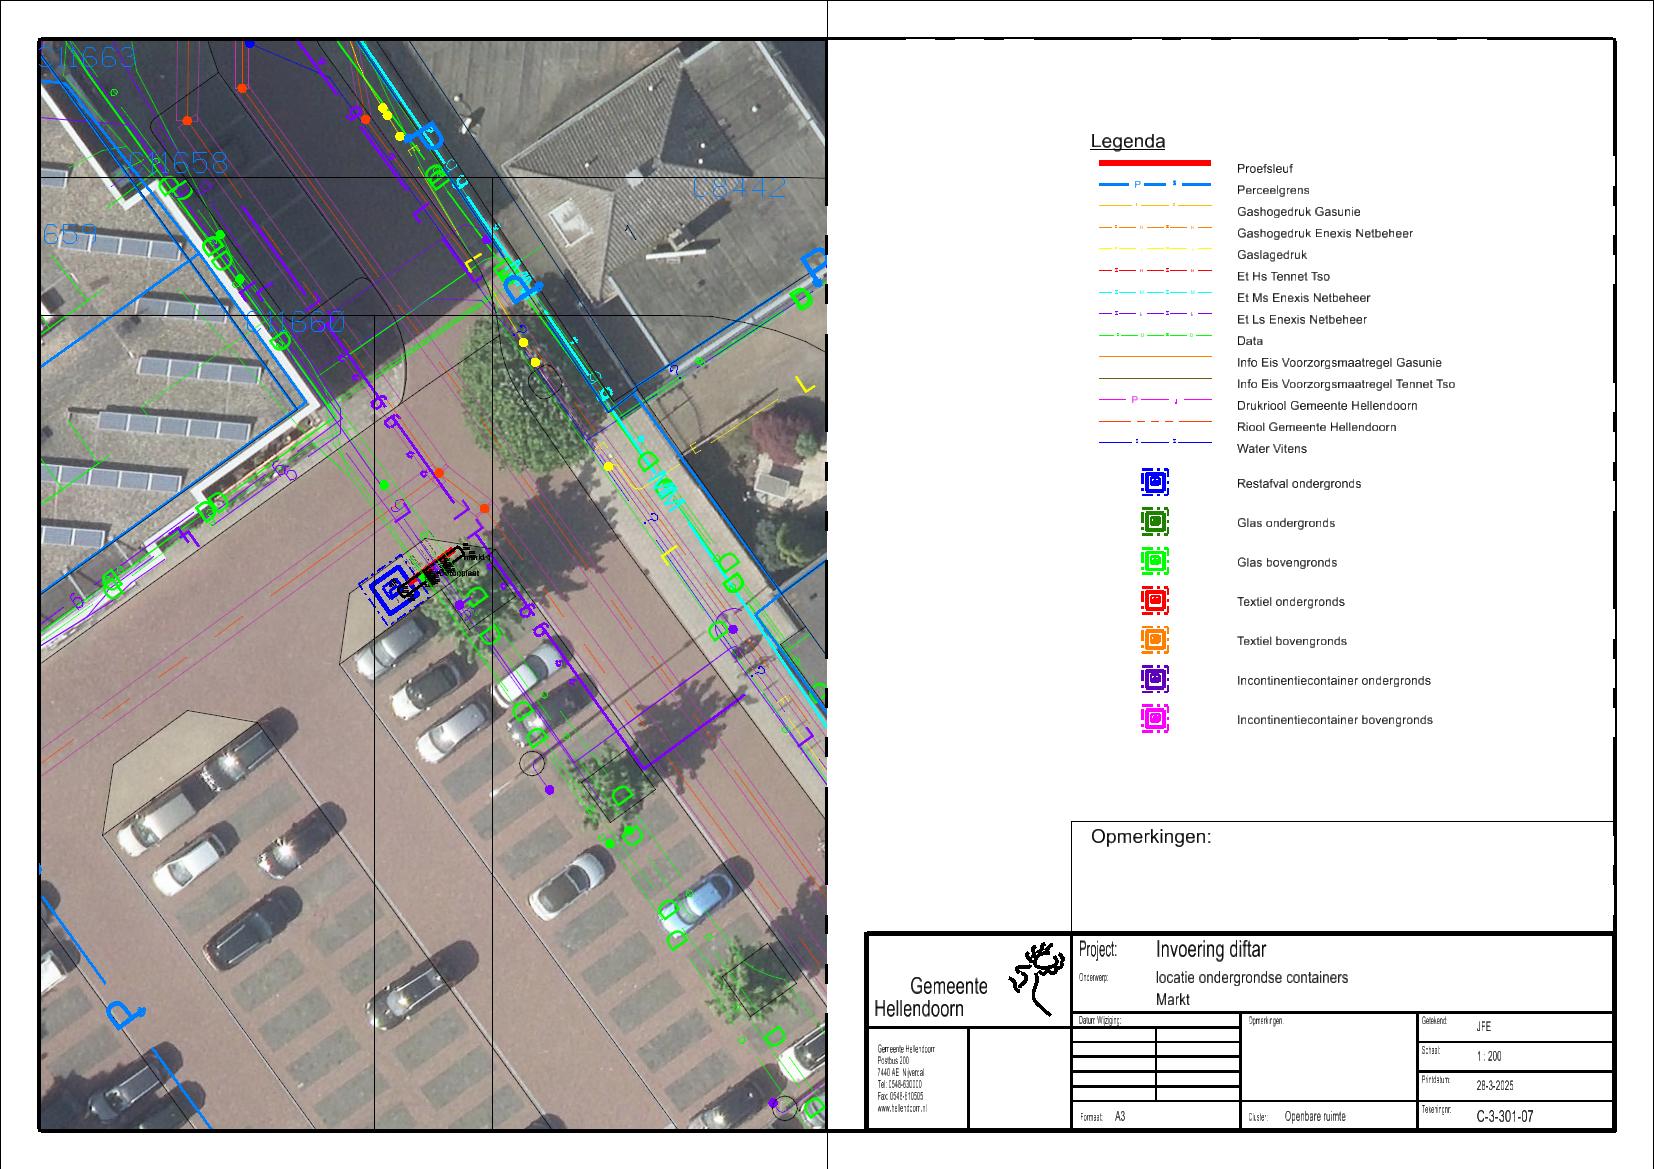
Task: Click the blue container symbol on the map
Action: [x=387, y=589]
